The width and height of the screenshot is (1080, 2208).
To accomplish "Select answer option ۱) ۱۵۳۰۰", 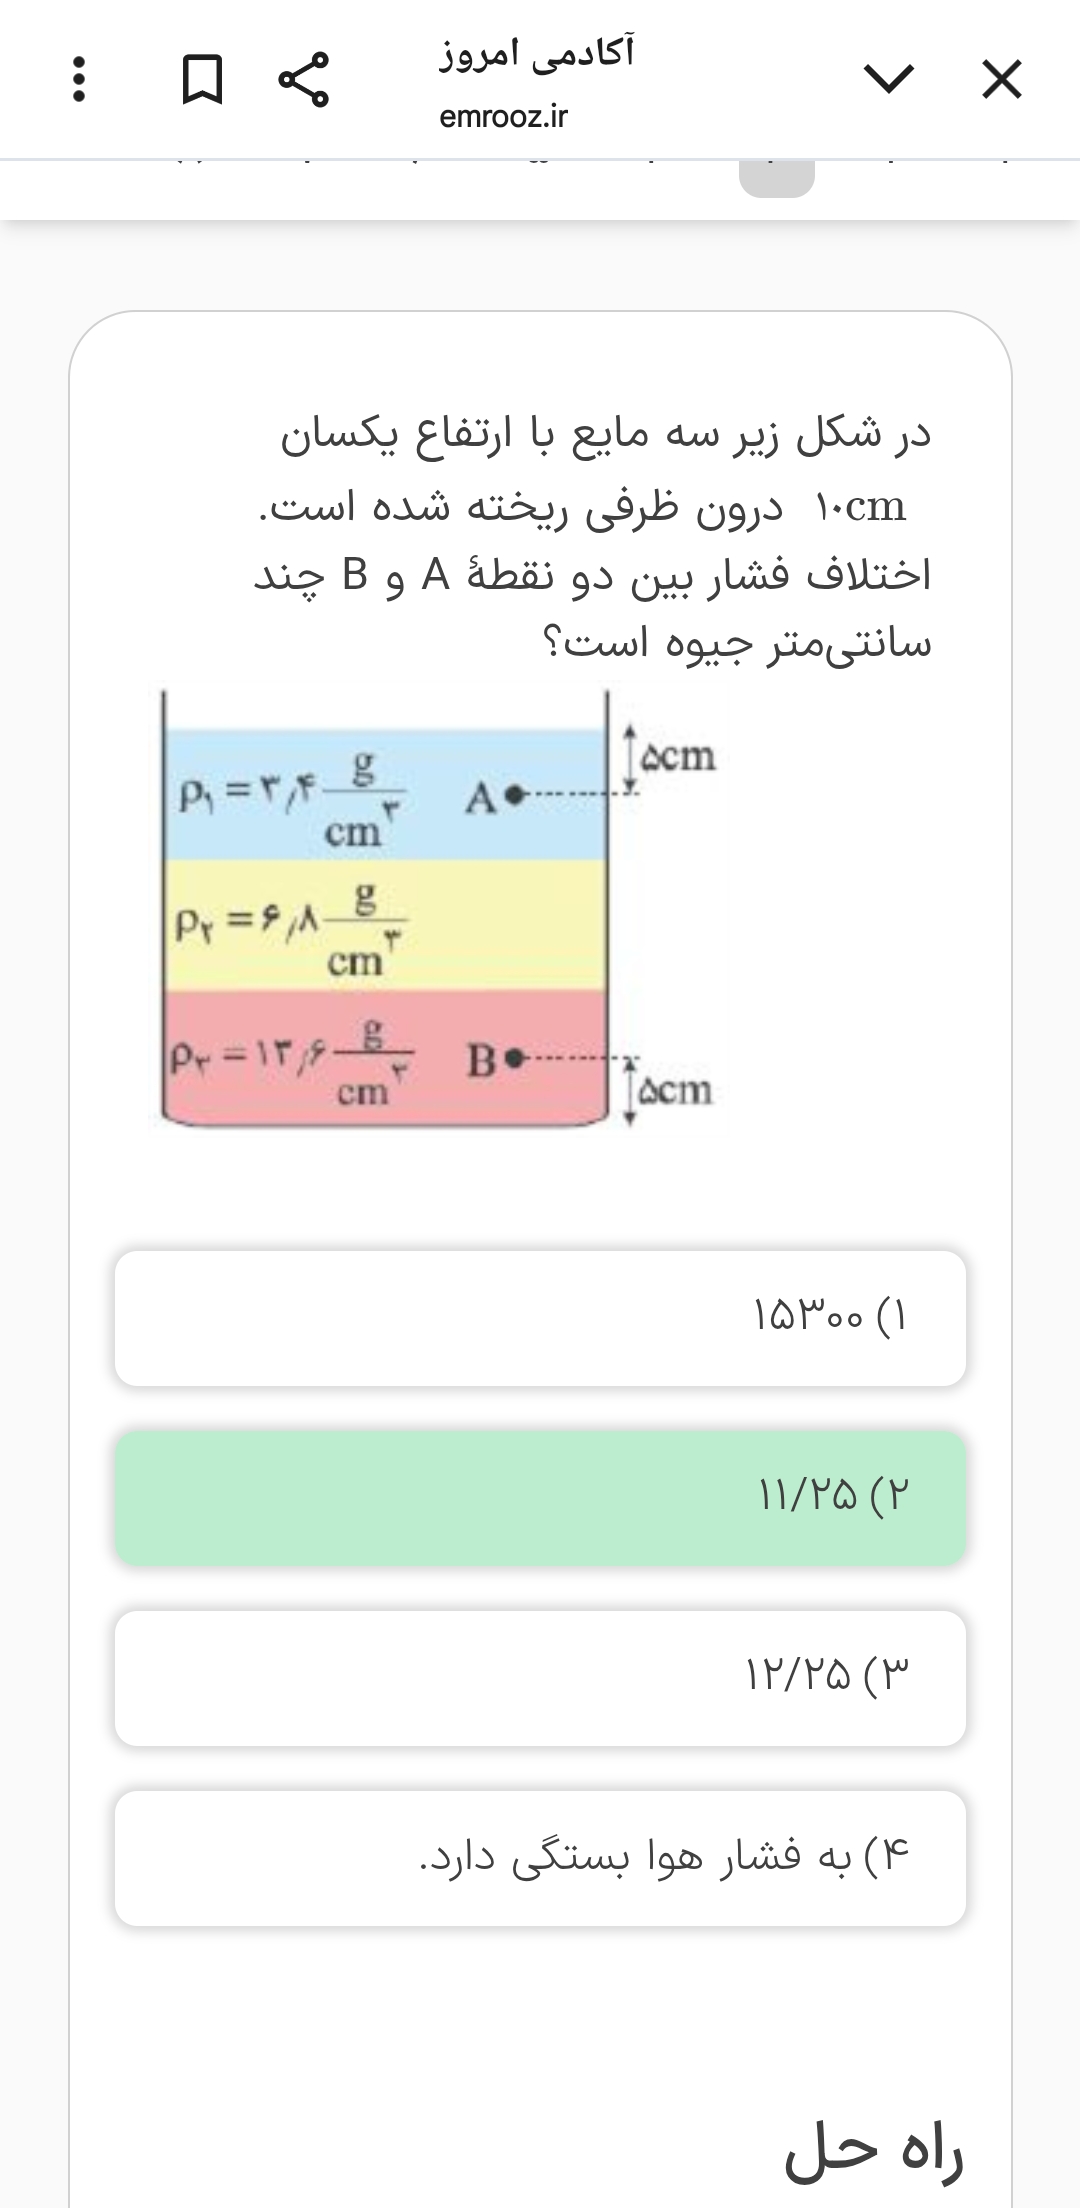I will 540,1318.
